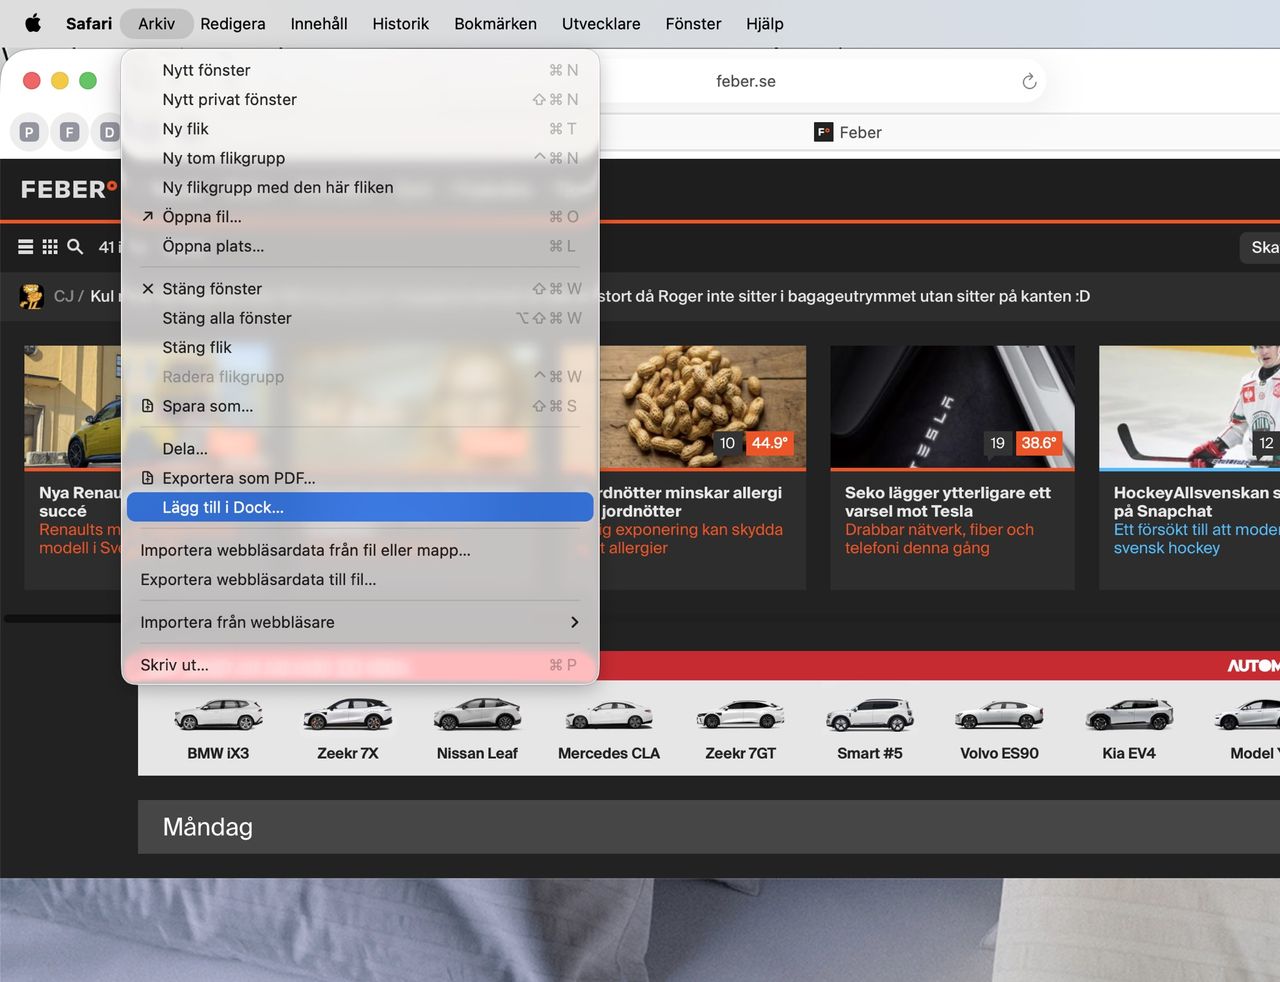Open the Redigera menu
The height and width of the screenshot is (982, 1280).
(232, 23)
